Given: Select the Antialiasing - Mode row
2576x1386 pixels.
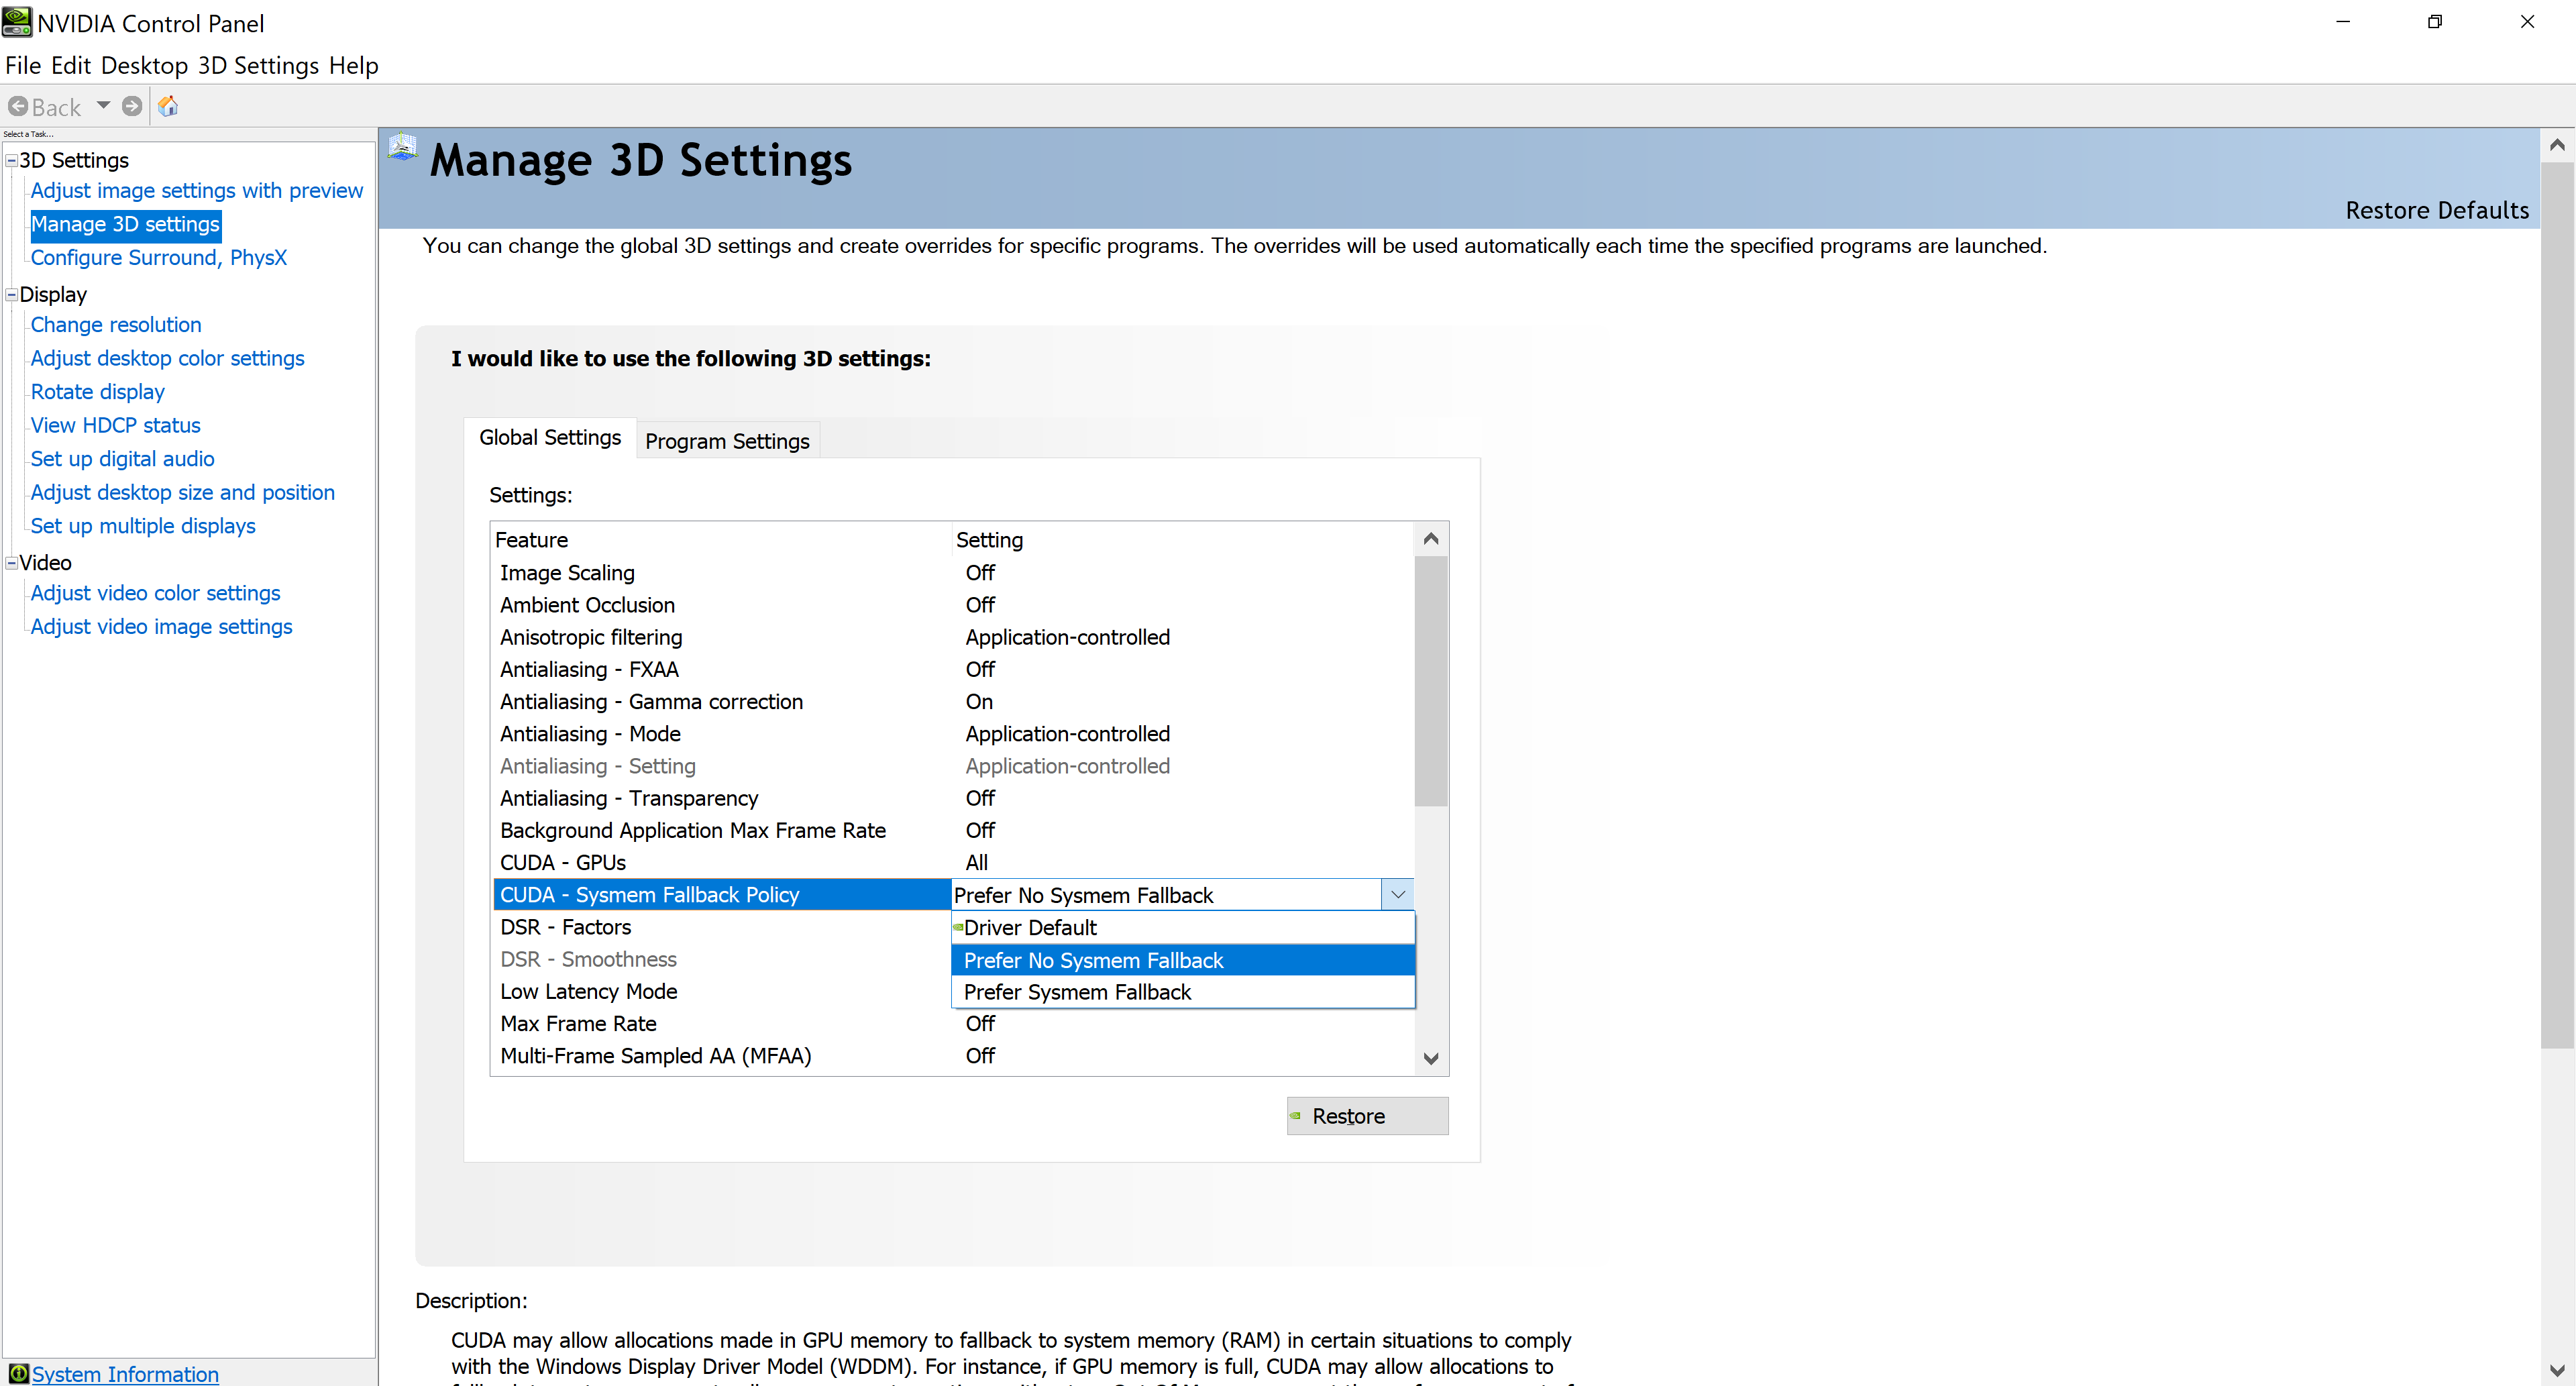Looking at the screenshot, I should [954, 734].
